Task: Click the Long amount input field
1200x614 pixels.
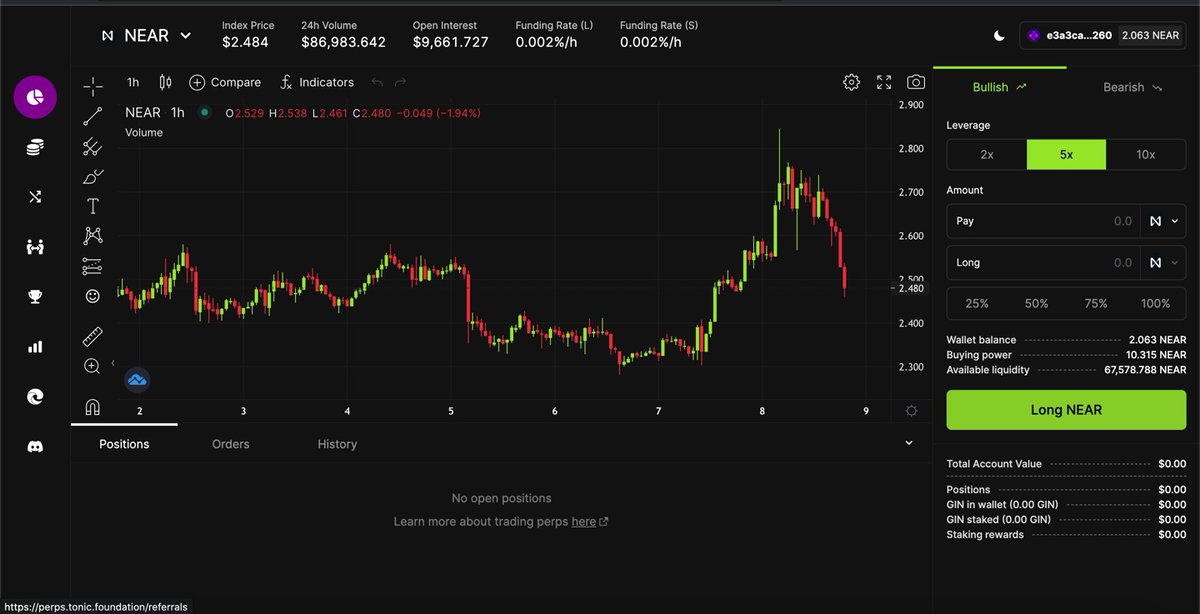Action: pyautogui.click(x=1044, y=263)
